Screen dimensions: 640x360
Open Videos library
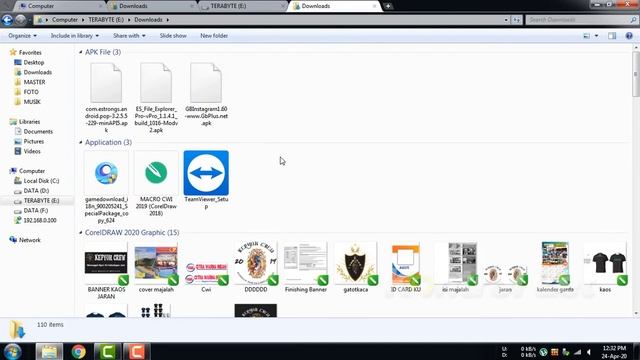[32, 151]
